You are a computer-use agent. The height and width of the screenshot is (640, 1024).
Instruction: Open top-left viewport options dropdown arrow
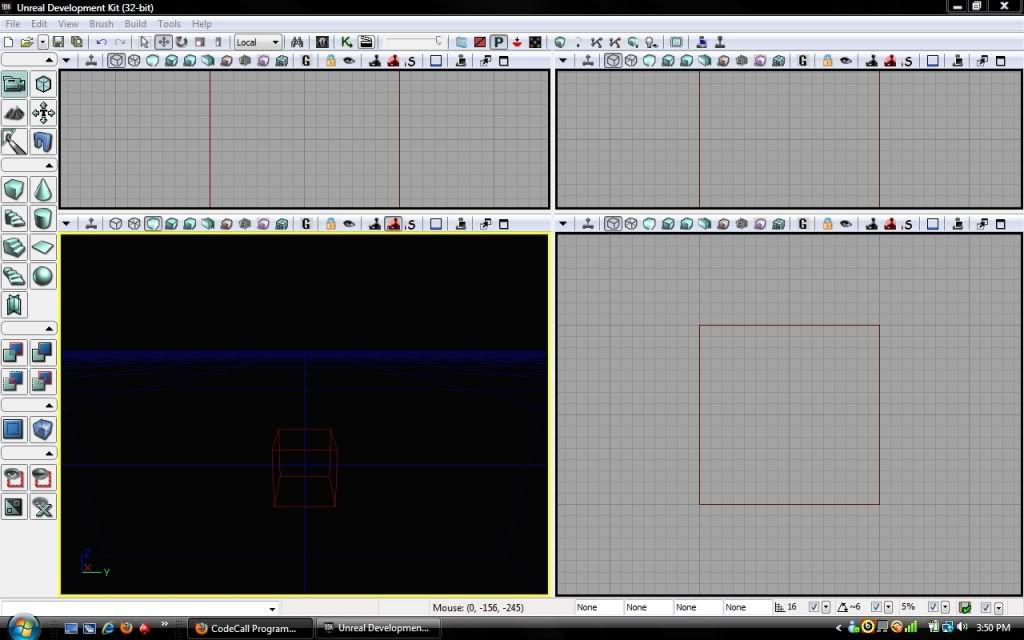[x=66, y=61]
